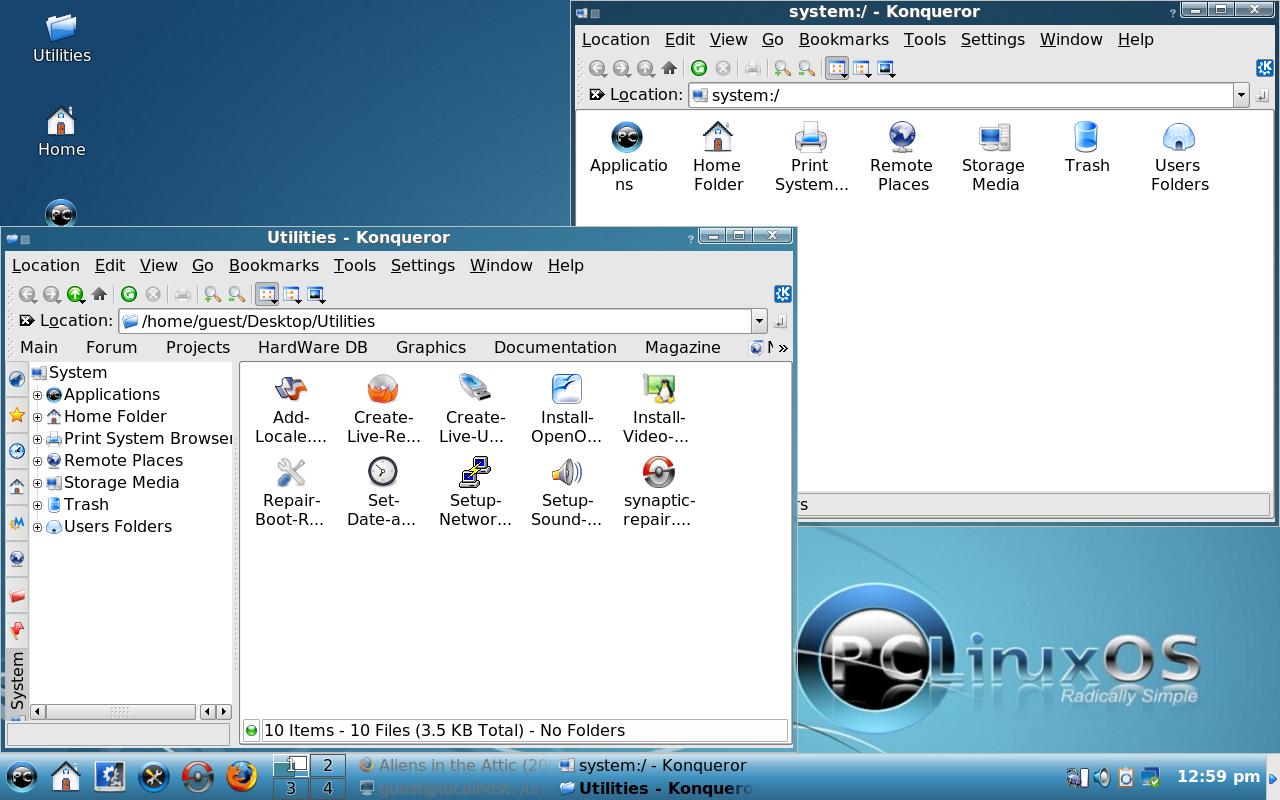Screen dimensions: 1280x800
Task: Open the PC main menu on the panel
Action: pyautogui.click(x=22, y=777)
